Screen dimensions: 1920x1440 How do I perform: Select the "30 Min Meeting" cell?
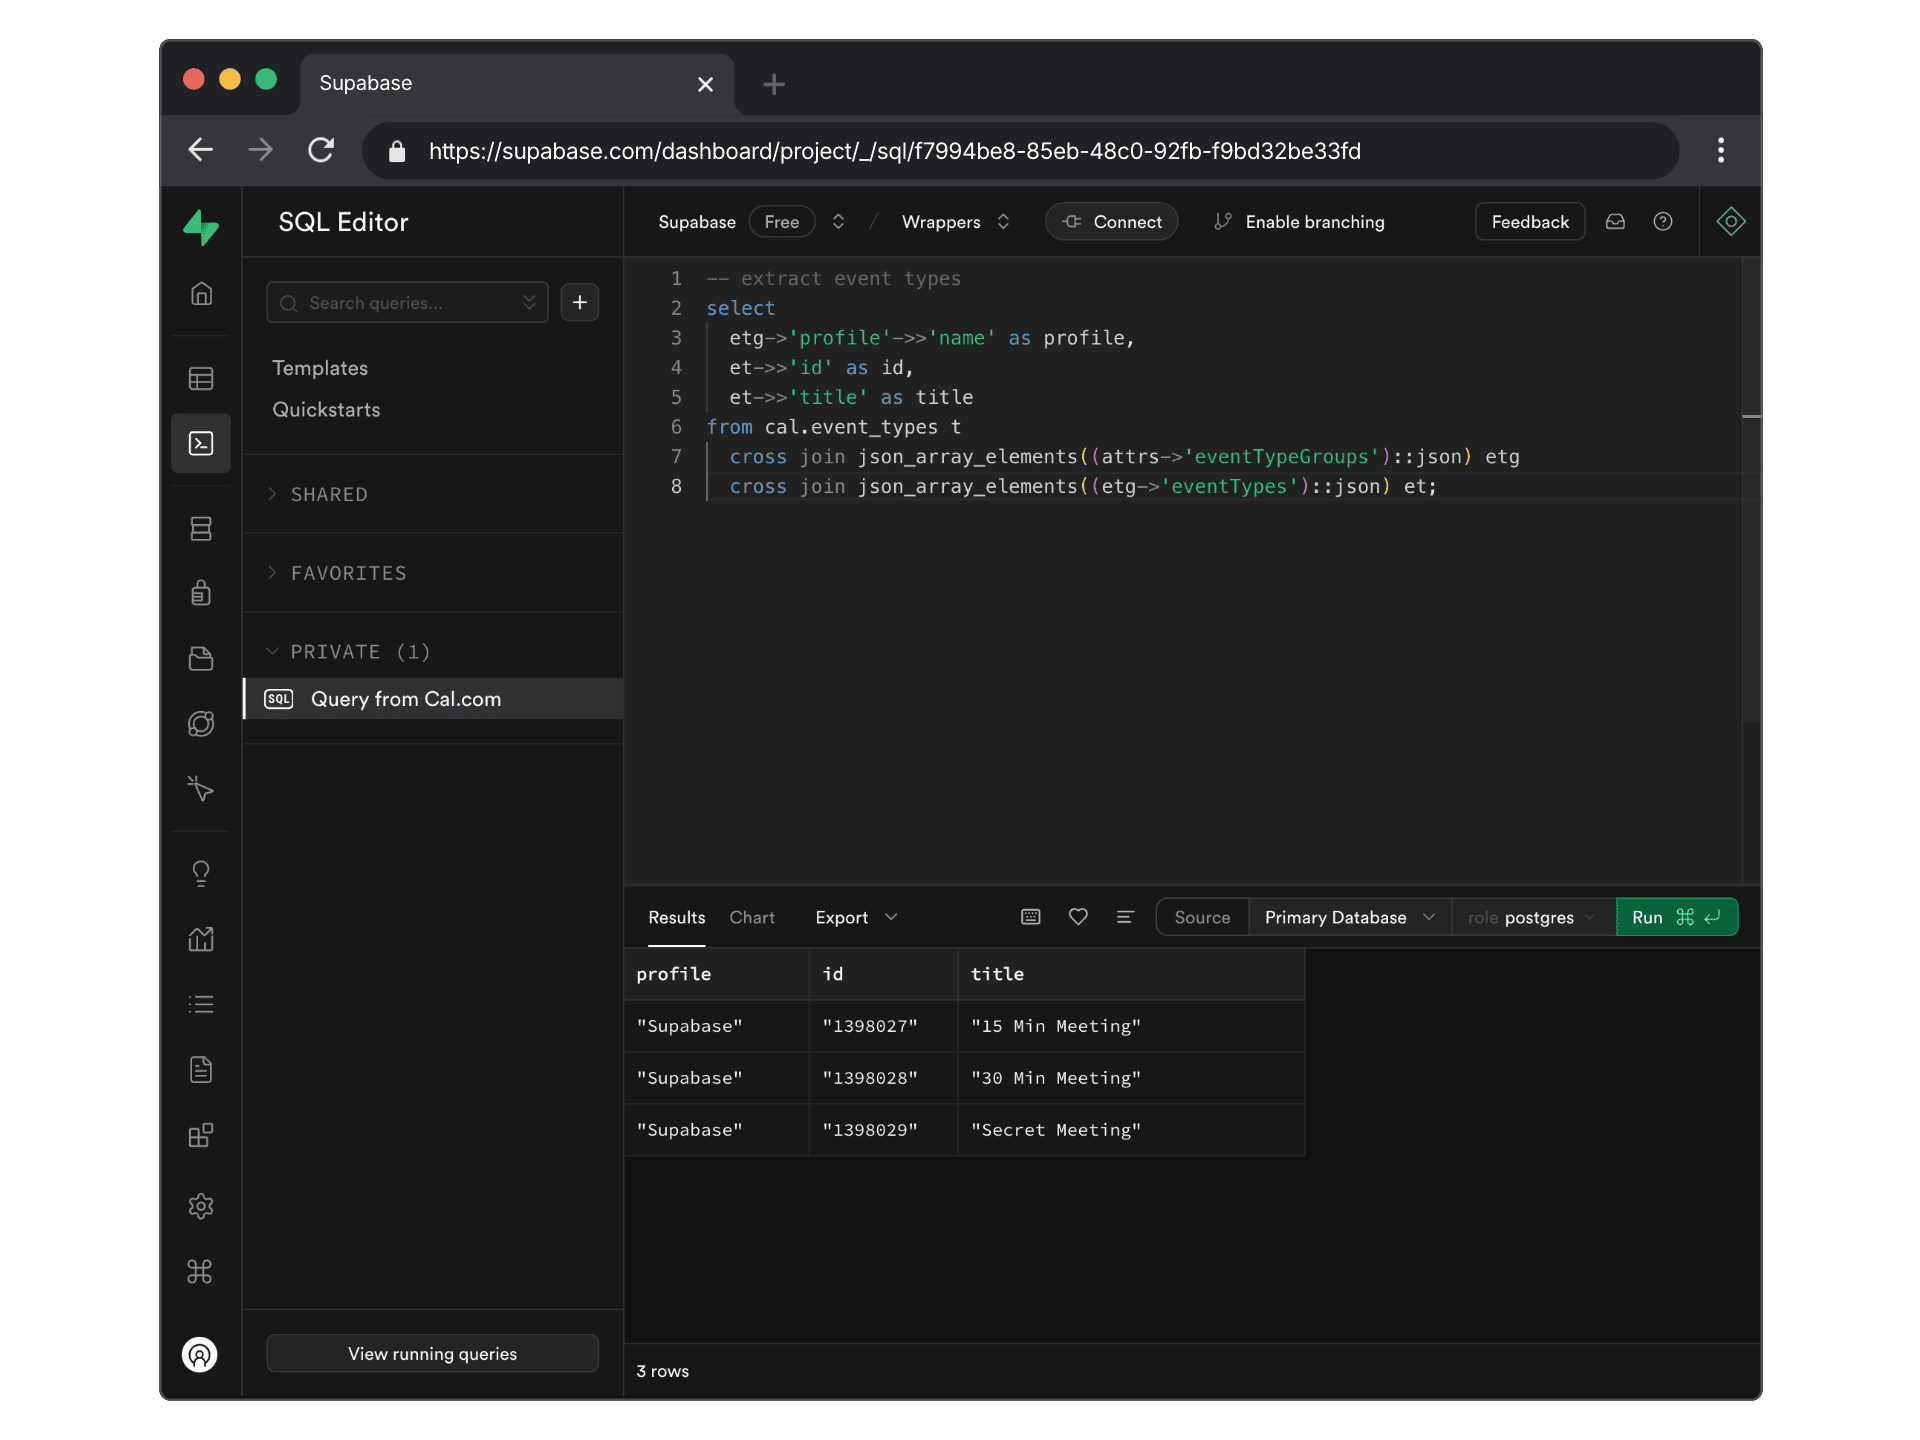coord(1132,1078)
